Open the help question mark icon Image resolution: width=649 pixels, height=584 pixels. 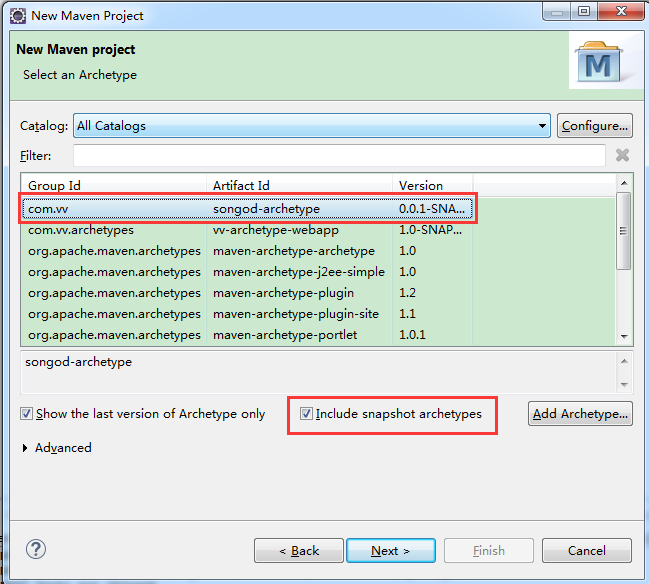click(36, 550)
